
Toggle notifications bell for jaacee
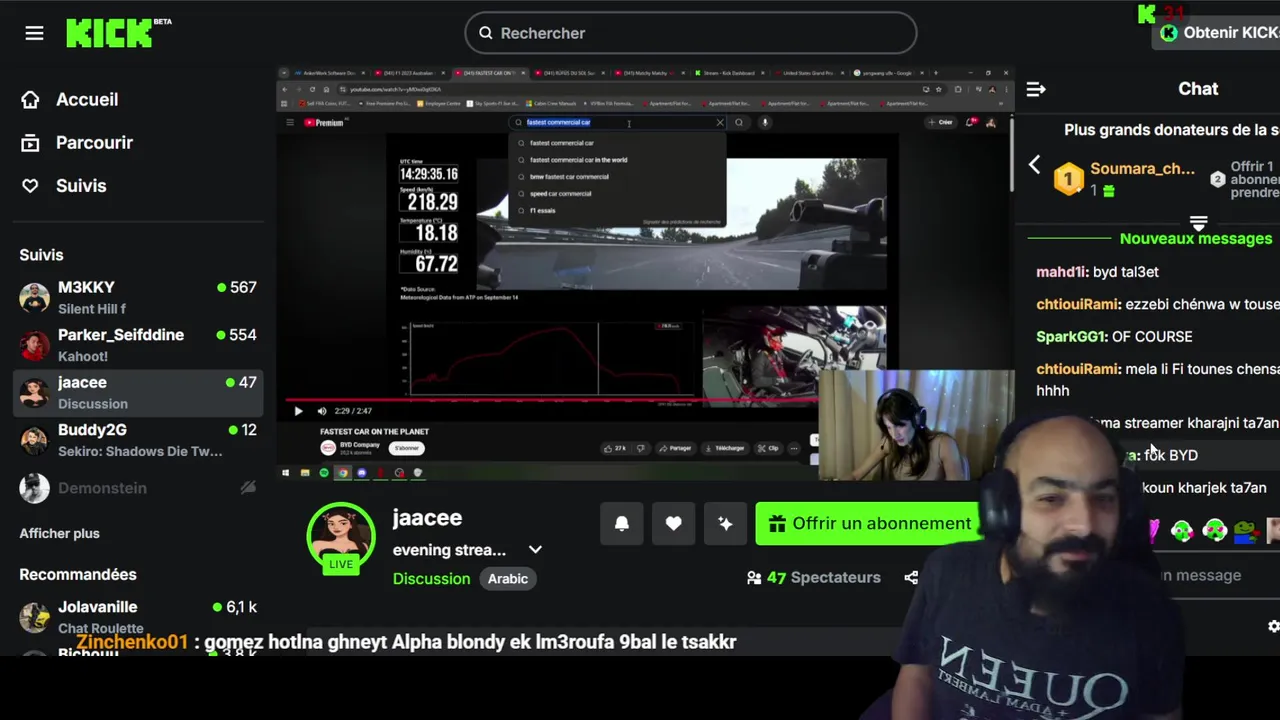click(x=621, y=524)
